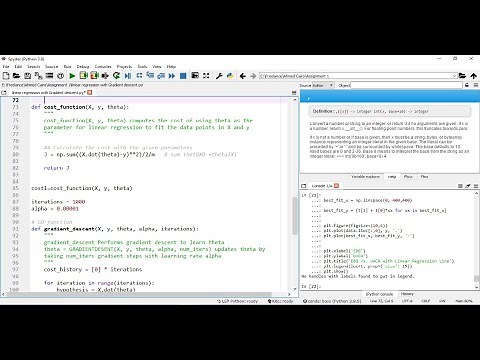The image size is (480, 360).
Task: Click the remove all variables eraser icon
Action: click(468, 186)
